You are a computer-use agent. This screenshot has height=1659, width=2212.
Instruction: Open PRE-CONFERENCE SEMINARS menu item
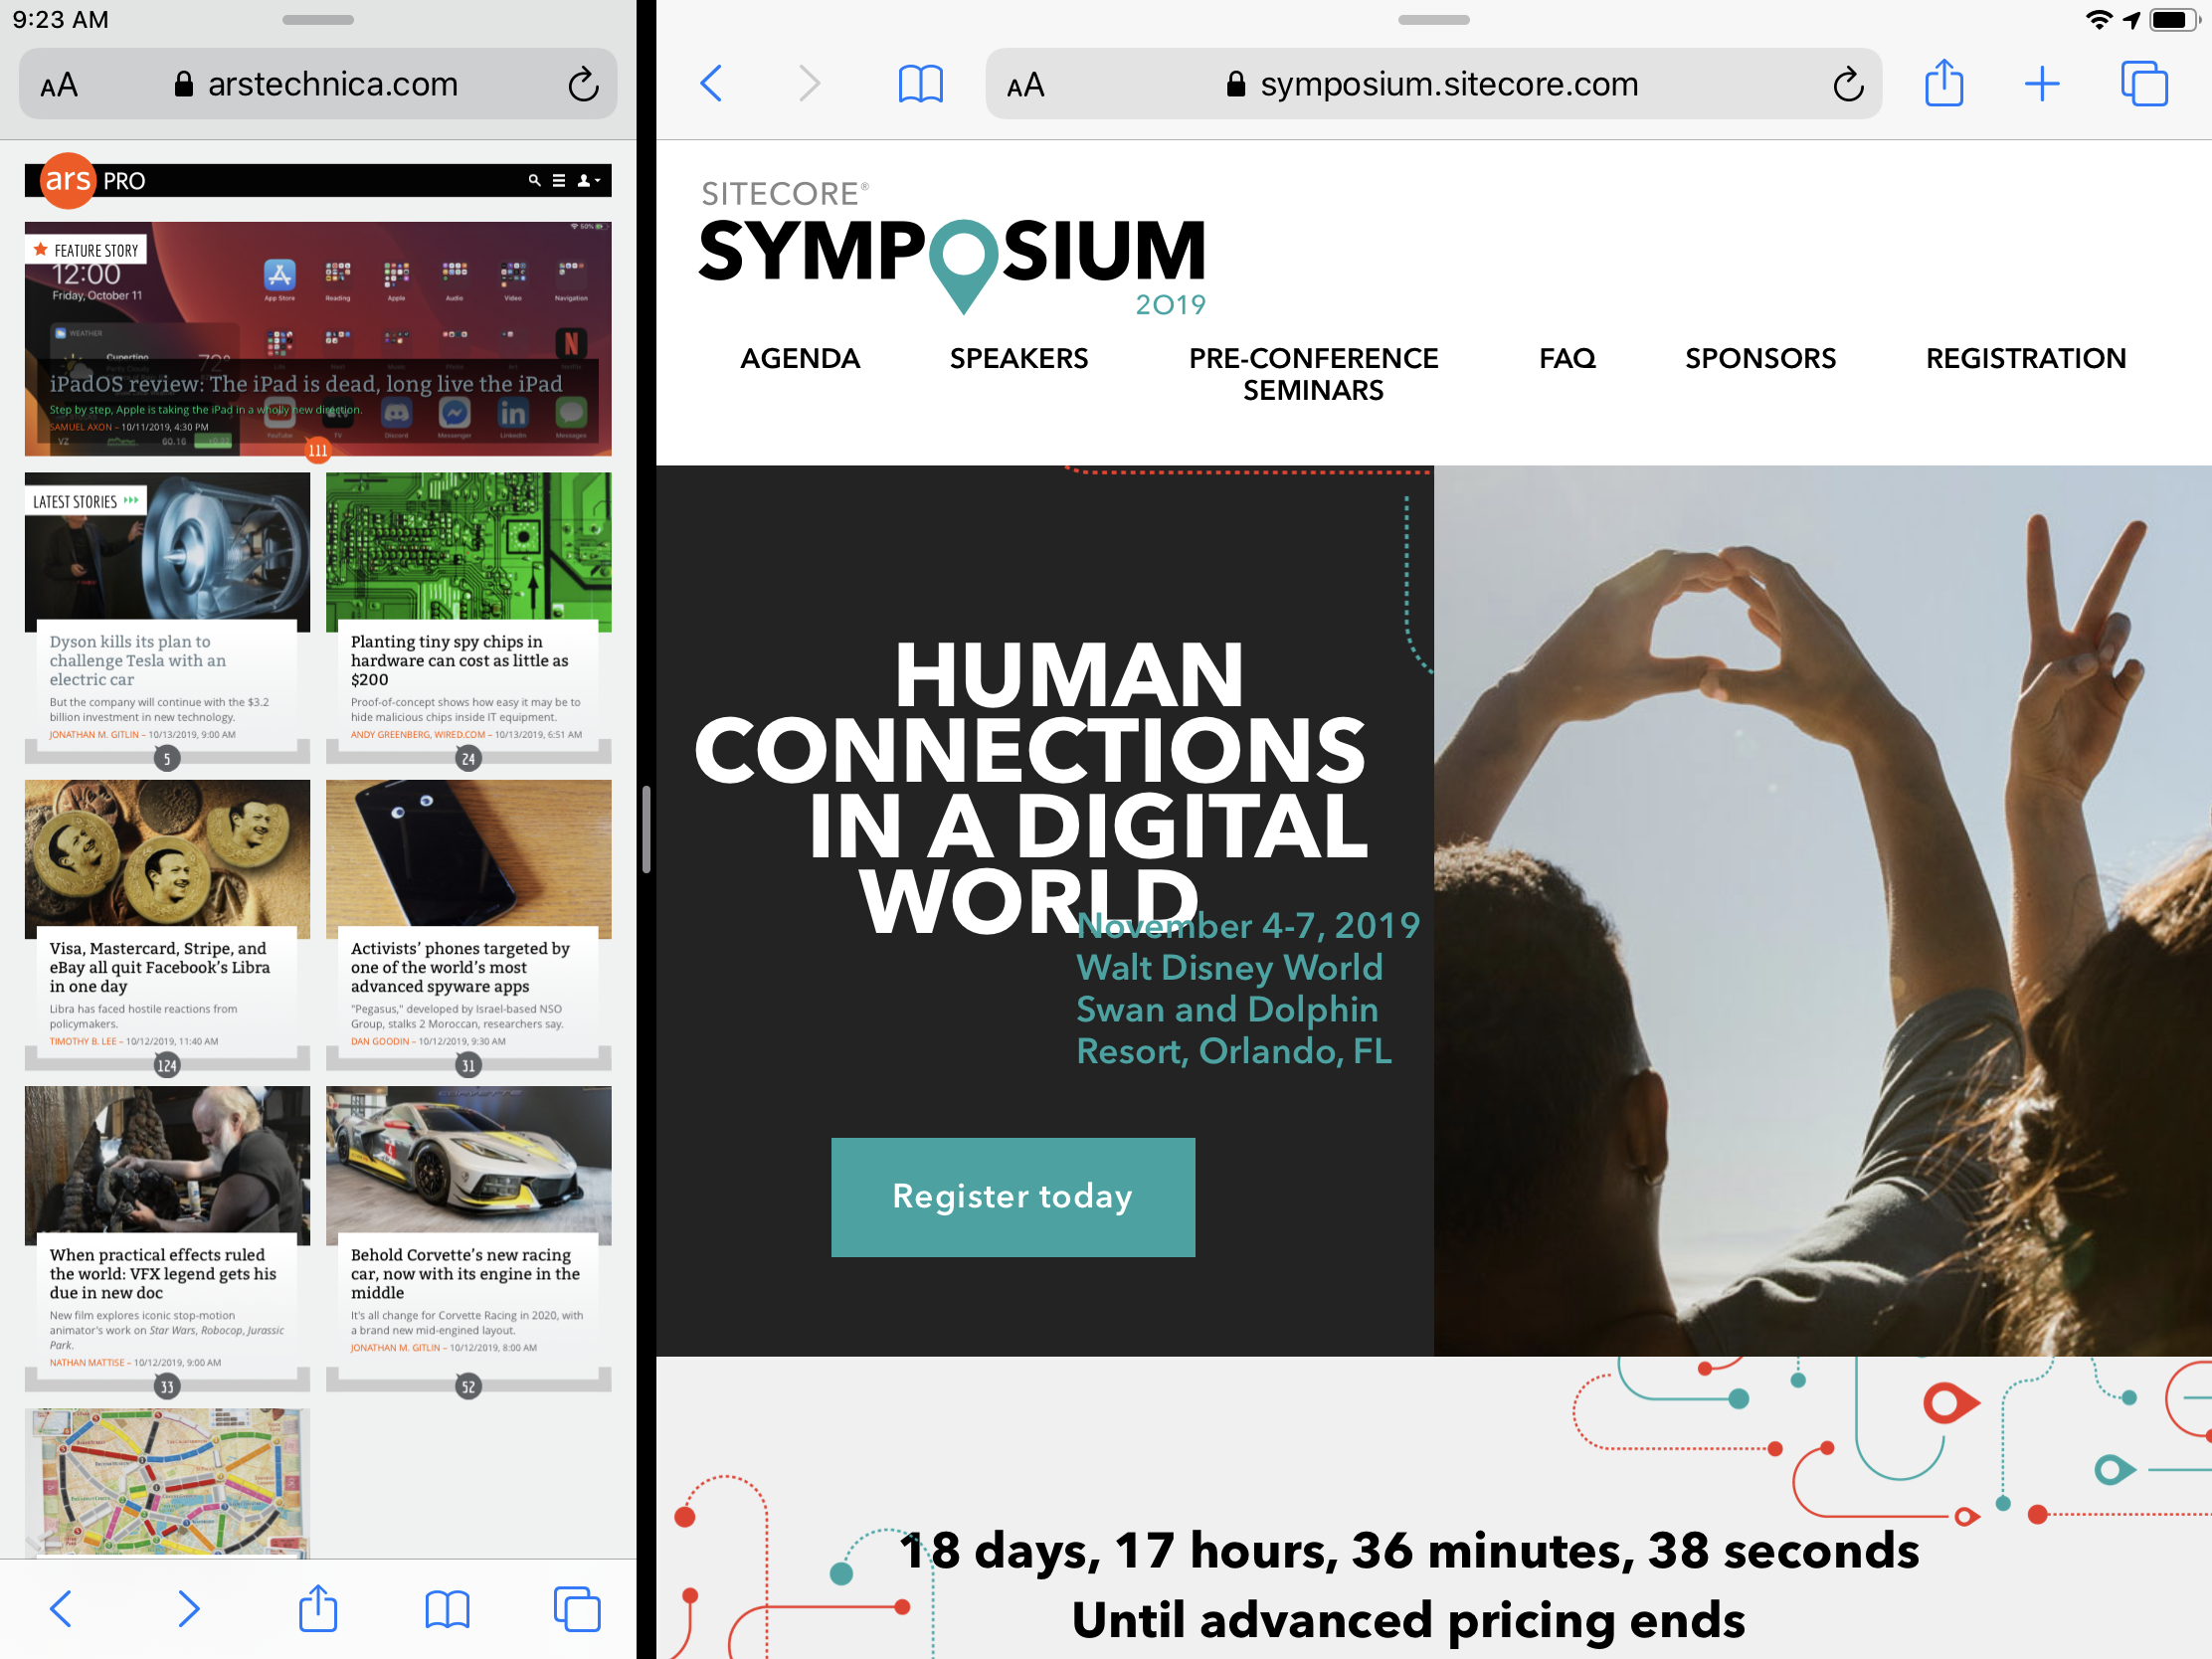[x=1312, y=374]
